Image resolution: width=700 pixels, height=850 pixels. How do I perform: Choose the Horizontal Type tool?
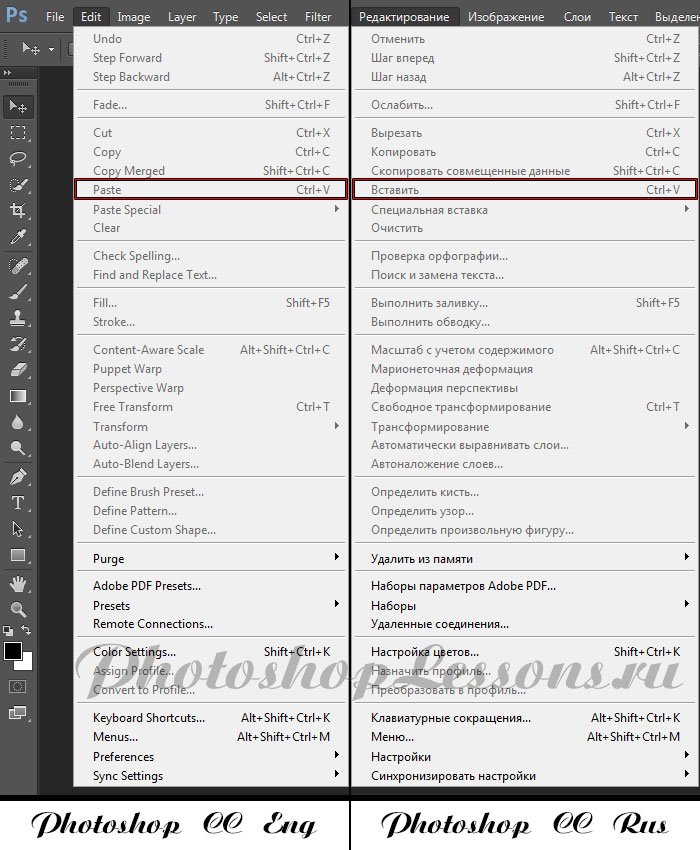coord(18,503)
